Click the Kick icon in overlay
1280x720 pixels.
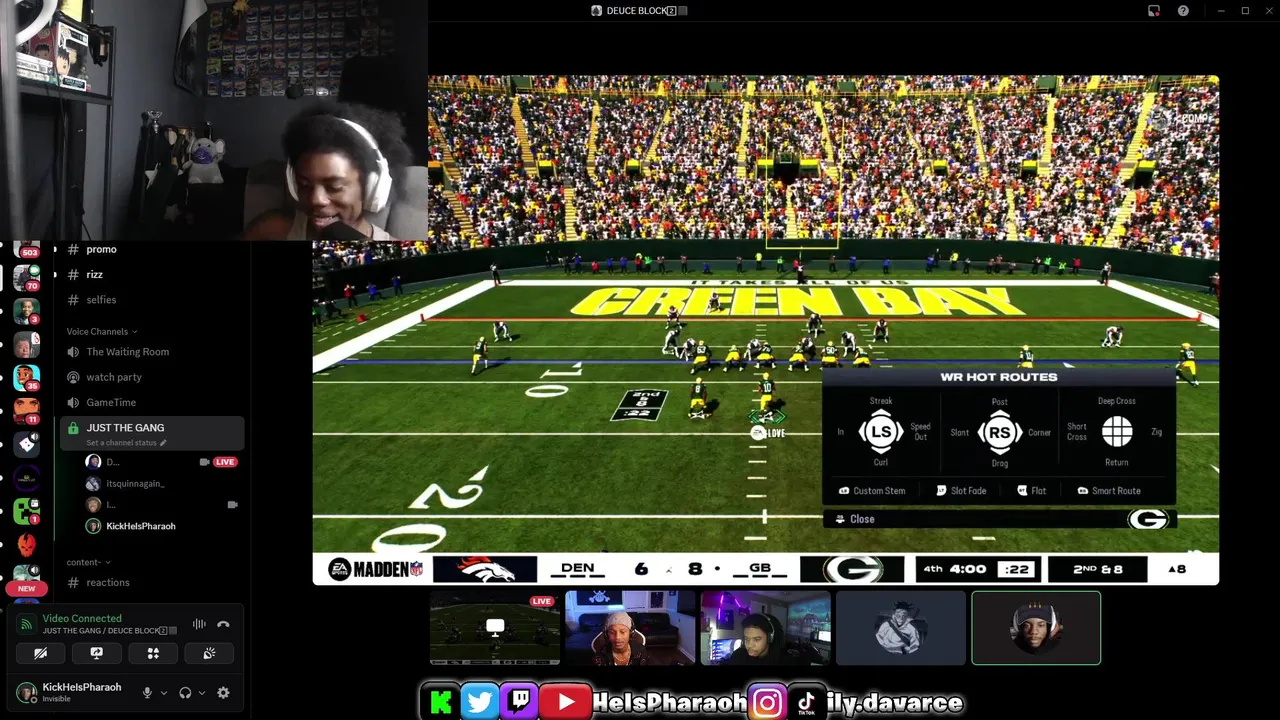pos(441,702)
